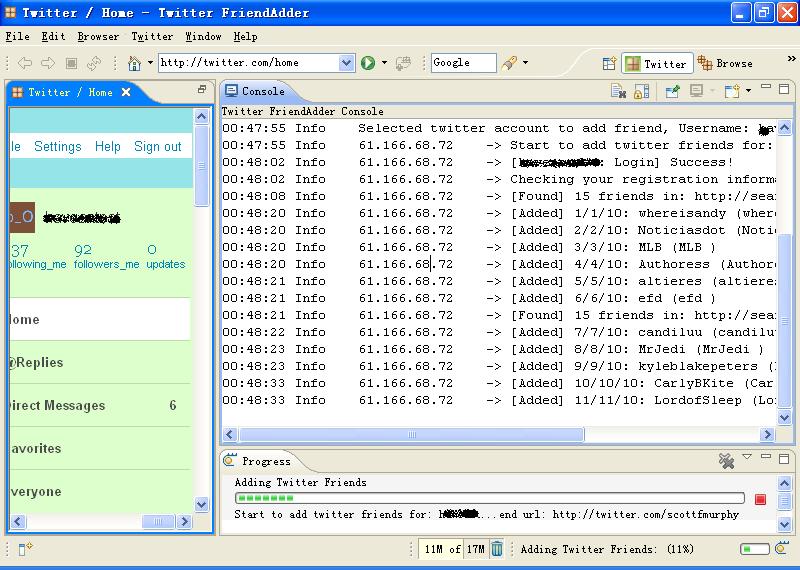Open progress view icon in status bar

782,549
